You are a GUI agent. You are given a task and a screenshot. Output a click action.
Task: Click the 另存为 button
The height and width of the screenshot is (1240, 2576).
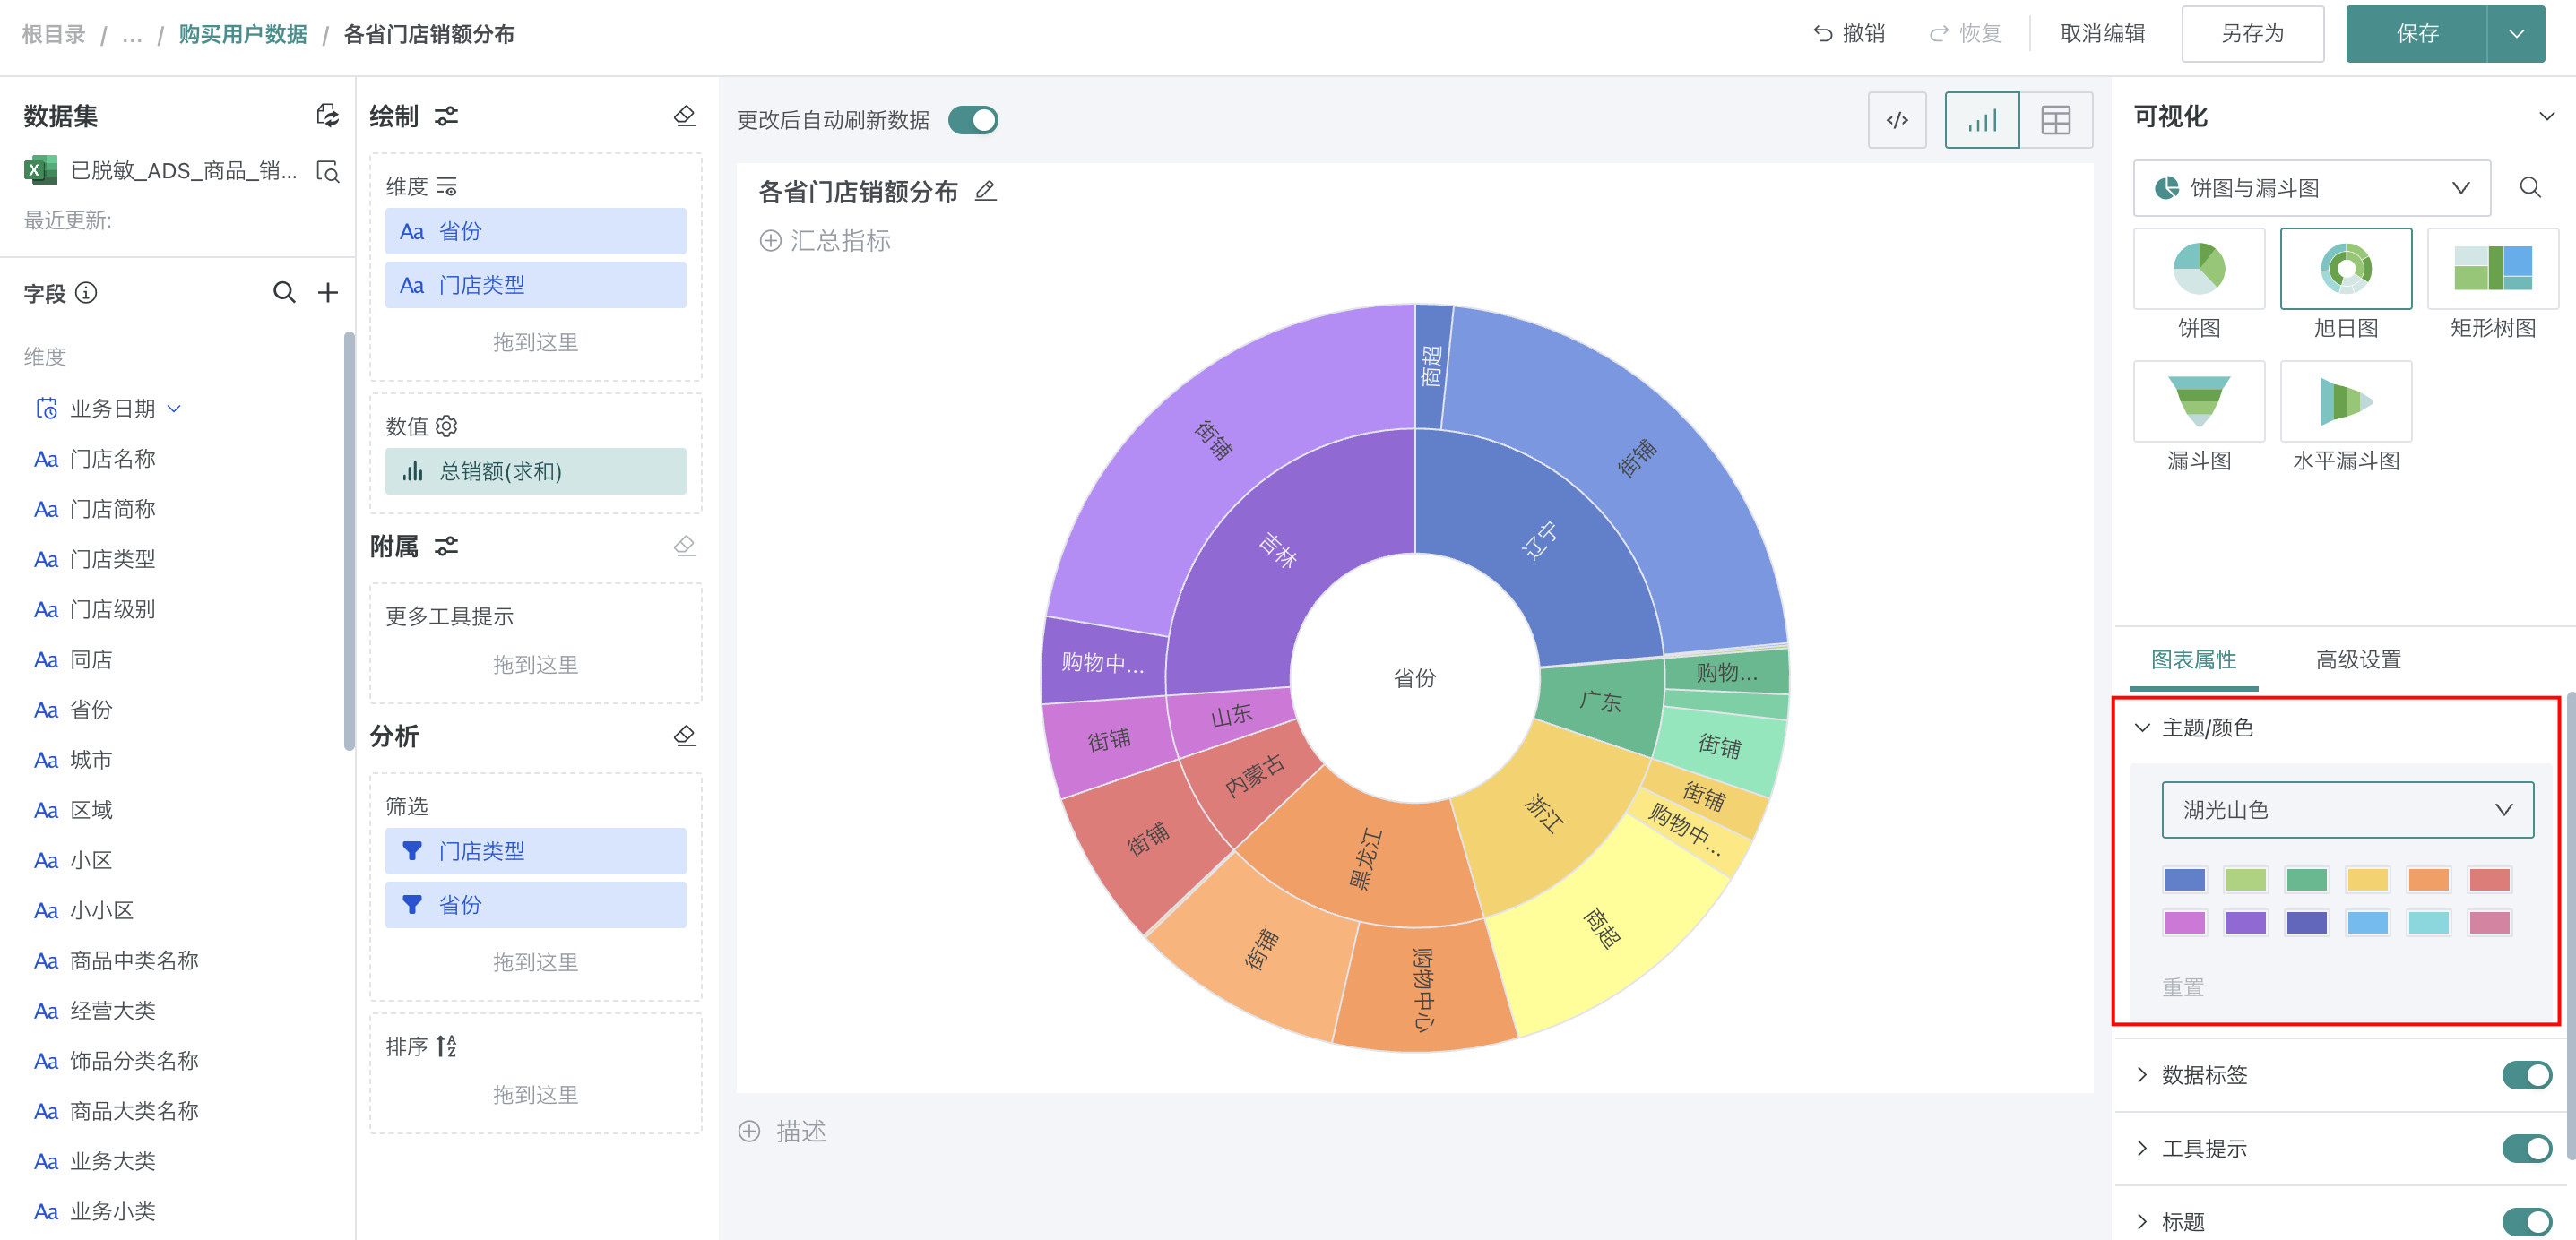pos(2252,34)
